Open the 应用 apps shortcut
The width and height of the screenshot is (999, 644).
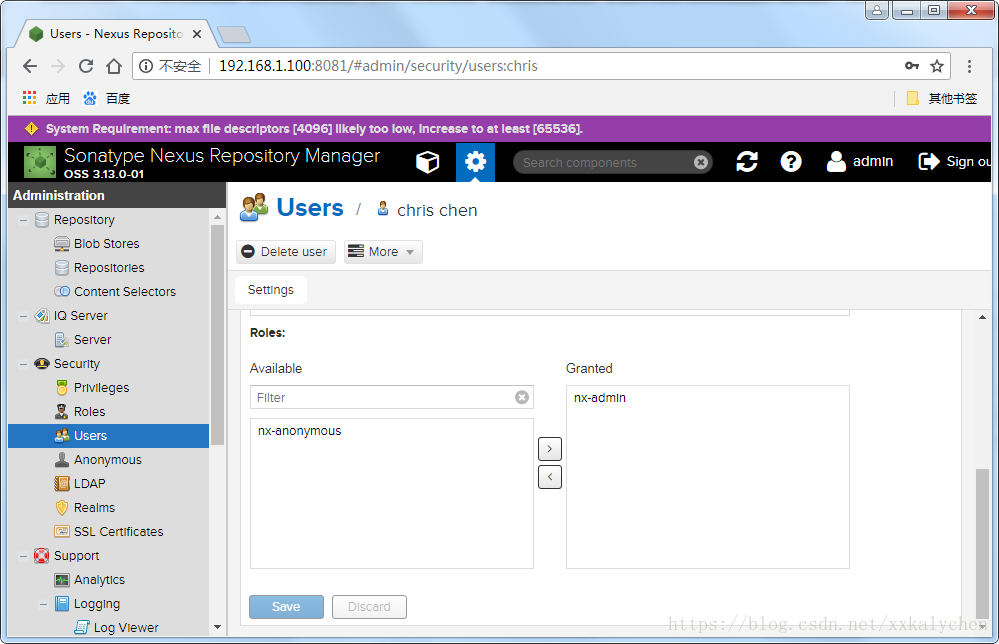coord(46,98)
